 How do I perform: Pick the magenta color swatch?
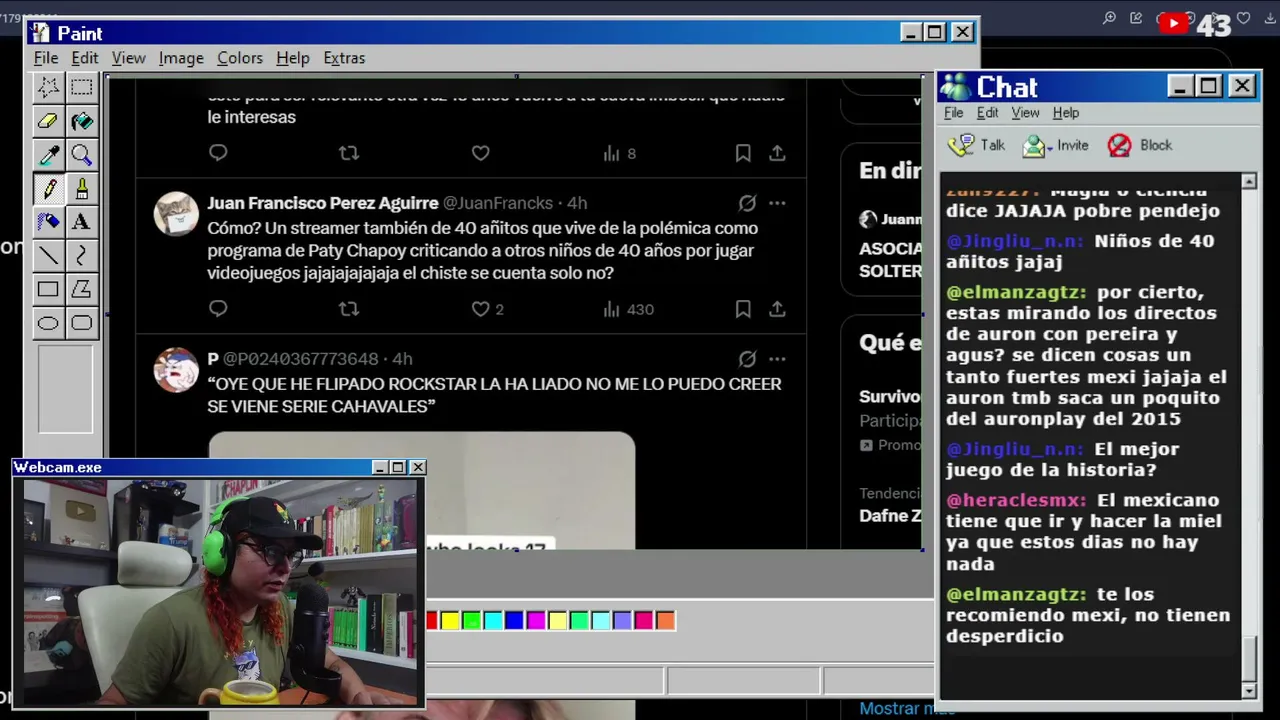(x=536, y=621)
